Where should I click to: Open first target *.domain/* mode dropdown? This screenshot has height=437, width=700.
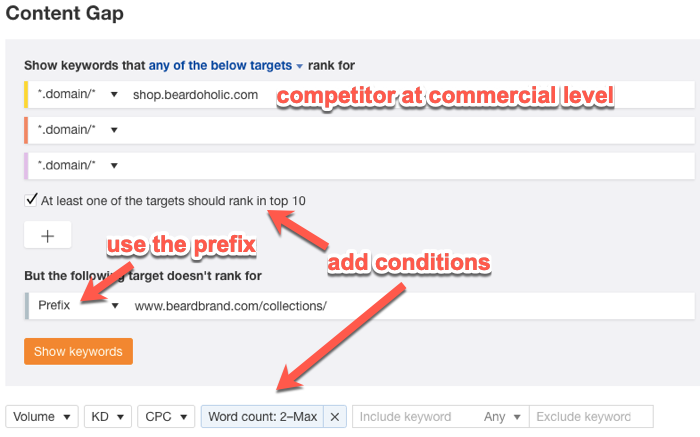(79, 95)
